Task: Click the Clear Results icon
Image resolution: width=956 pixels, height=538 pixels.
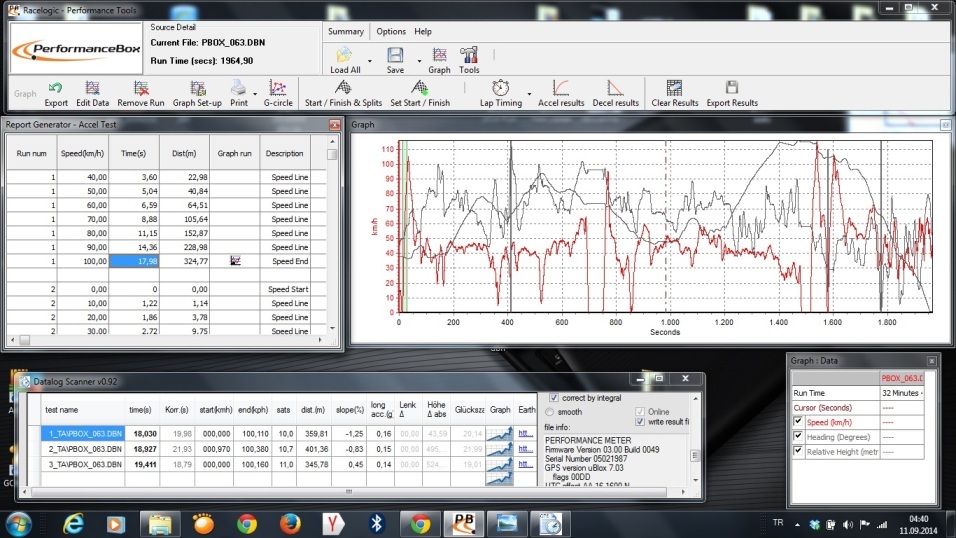Action: click(x=674, y=89)
